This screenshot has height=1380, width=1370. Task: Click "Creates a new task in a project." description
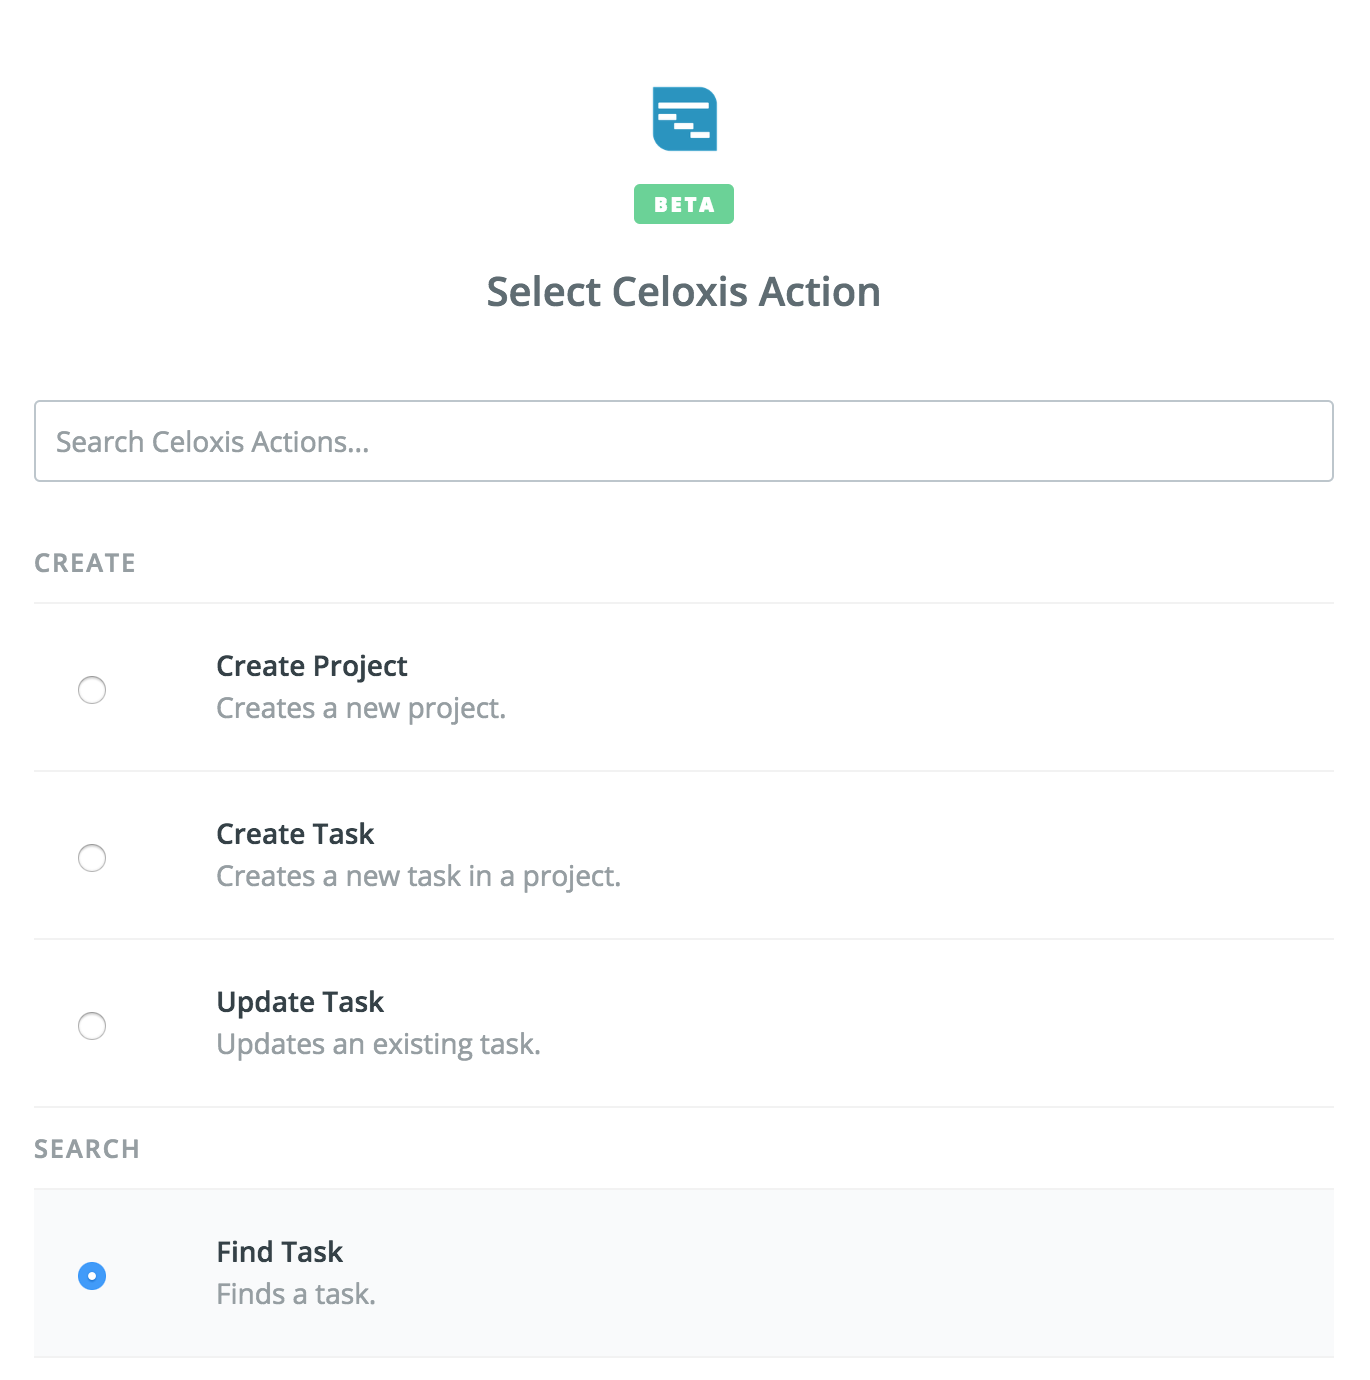pyautogui.click(x=418, y=877)
